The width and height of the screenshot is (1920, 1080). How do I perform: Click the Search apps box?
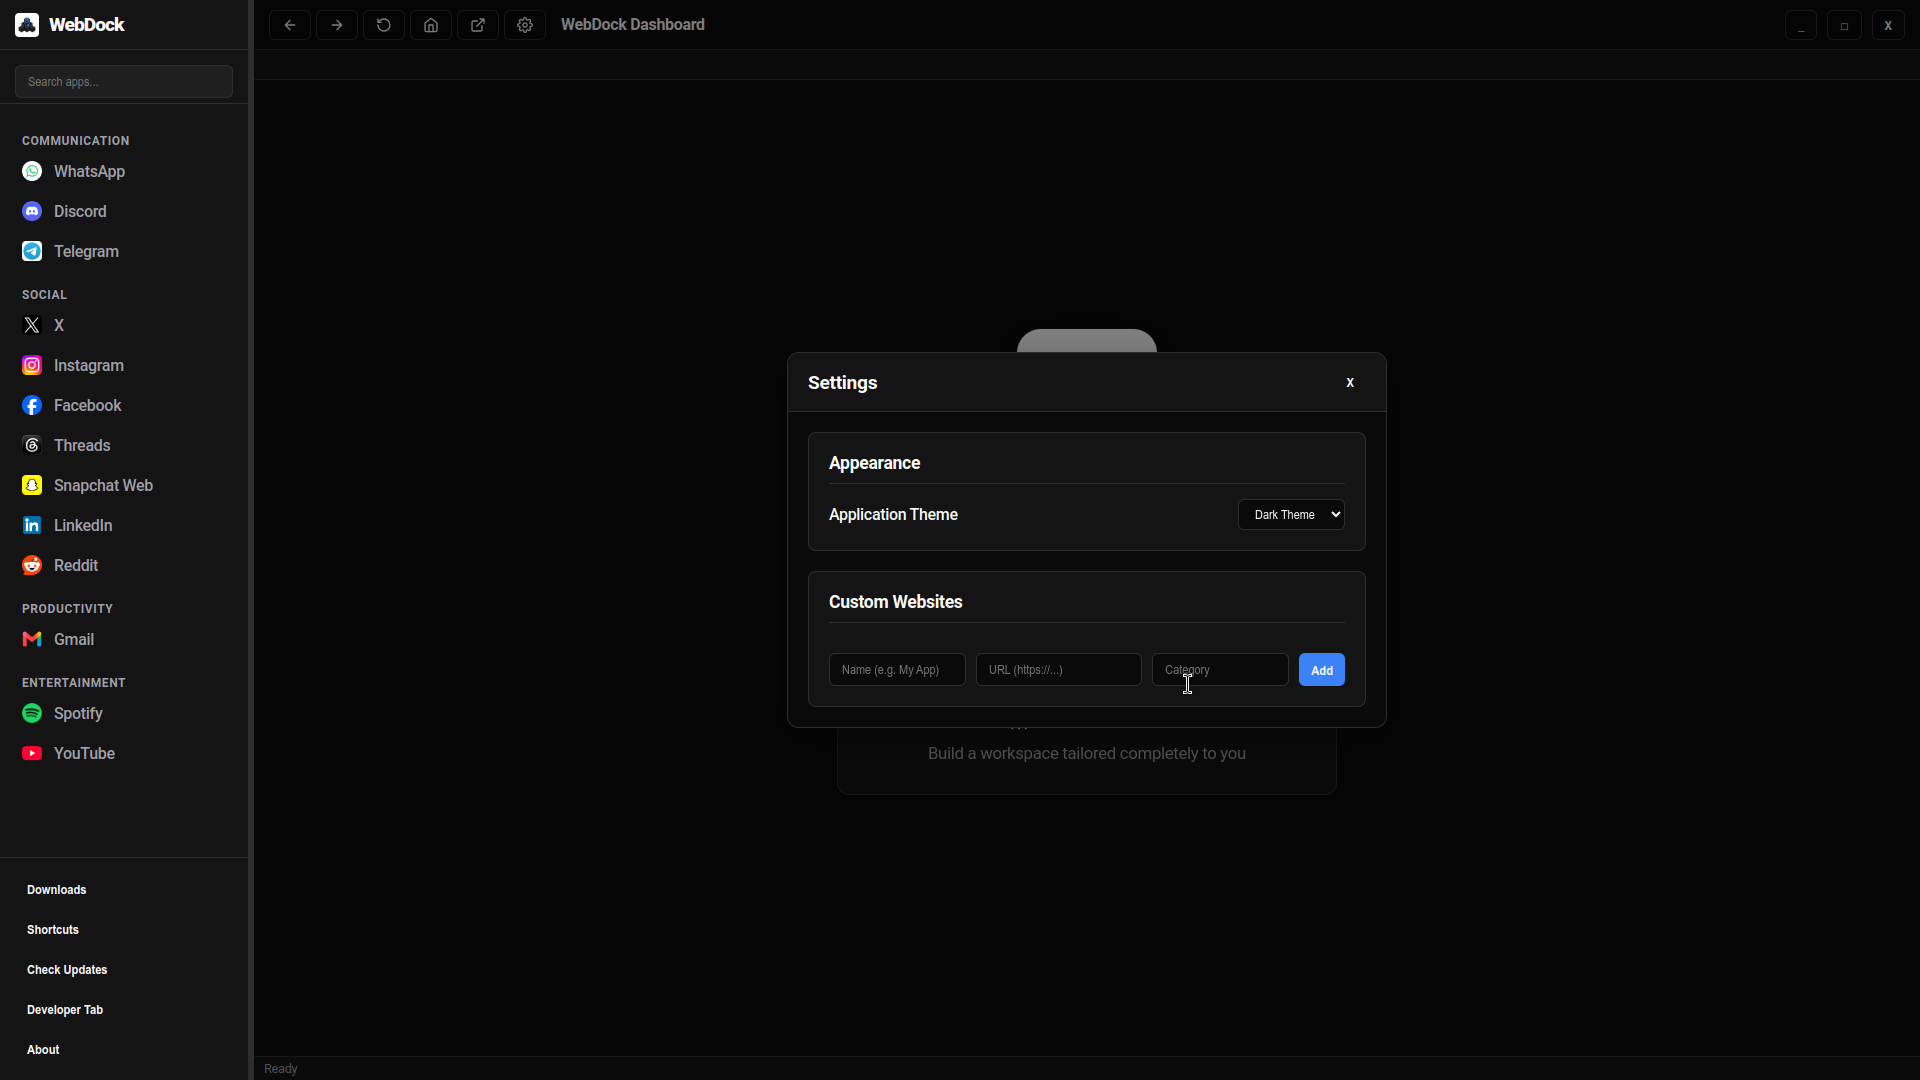(x=124, y=82)
